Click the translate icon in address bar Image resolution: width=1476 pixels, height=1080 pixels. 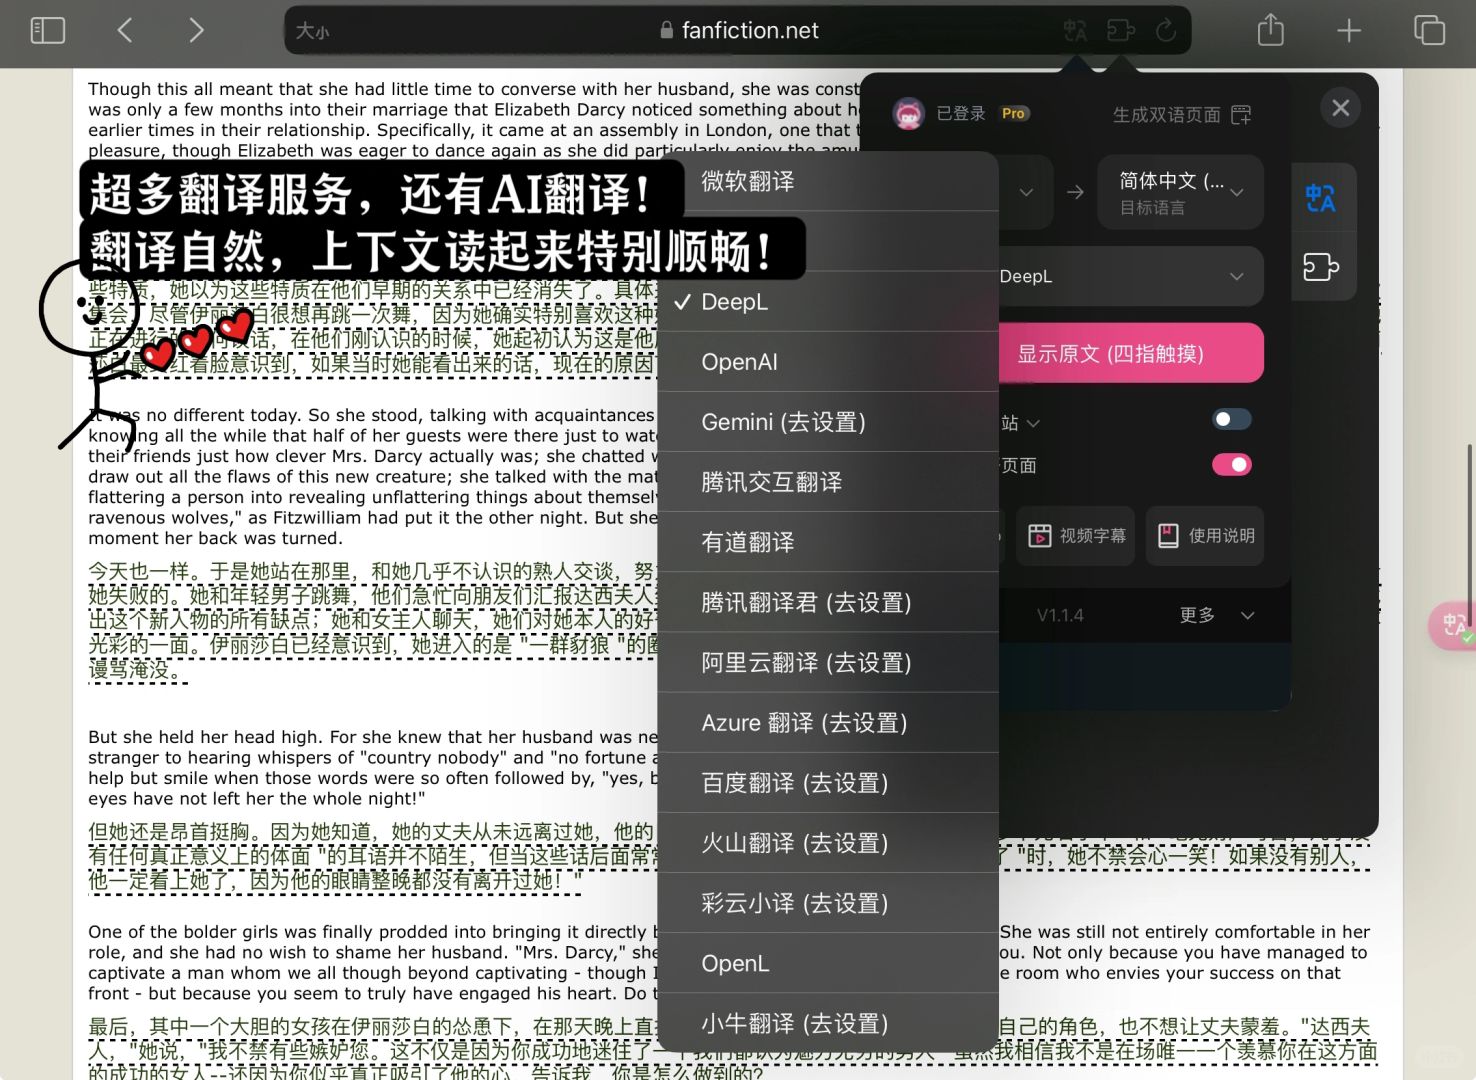[x=1076, y=31]
